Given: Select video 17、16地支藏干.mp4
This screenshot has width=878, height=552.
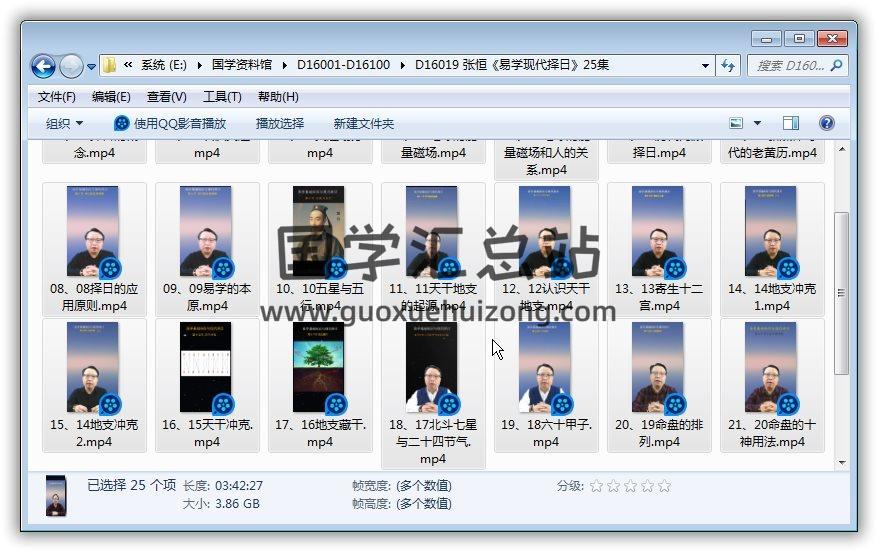Looking at the screenshot, I should [x=320, y=385].
